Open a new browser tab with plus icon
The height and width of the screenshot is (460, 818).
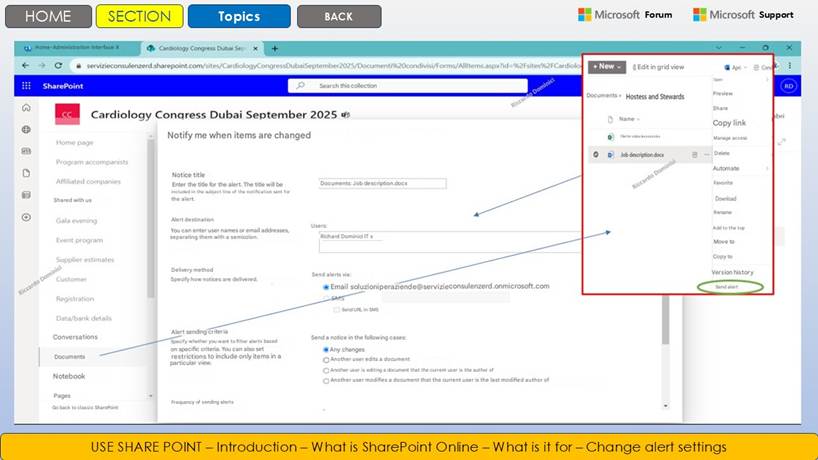click(x=275, y=48)
